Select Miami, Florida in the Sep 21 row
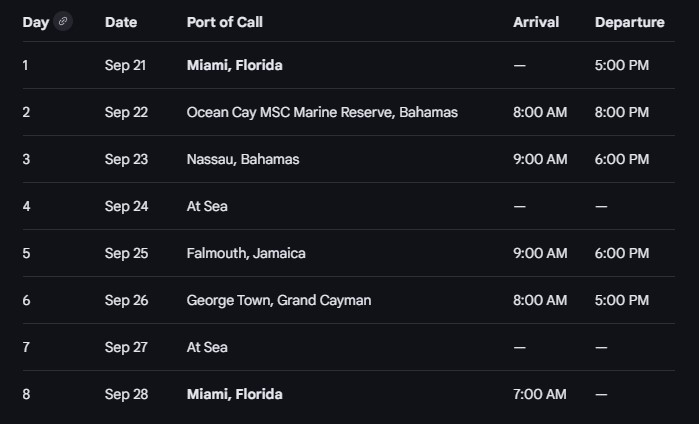Screen dimensions: 699x424 [235, 65]
